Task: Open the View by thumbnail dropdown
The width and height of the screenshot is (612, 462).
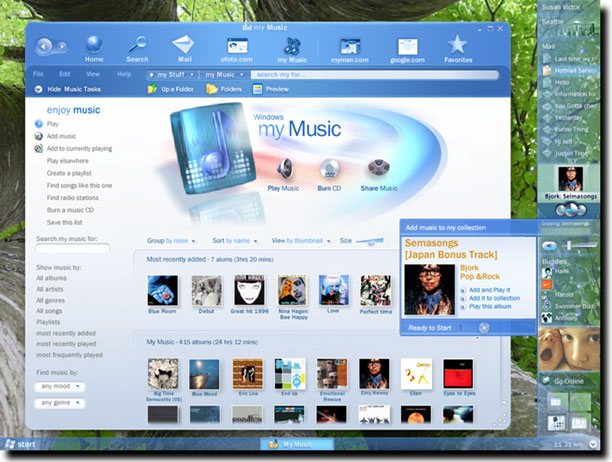Action: tap(301, 241)
